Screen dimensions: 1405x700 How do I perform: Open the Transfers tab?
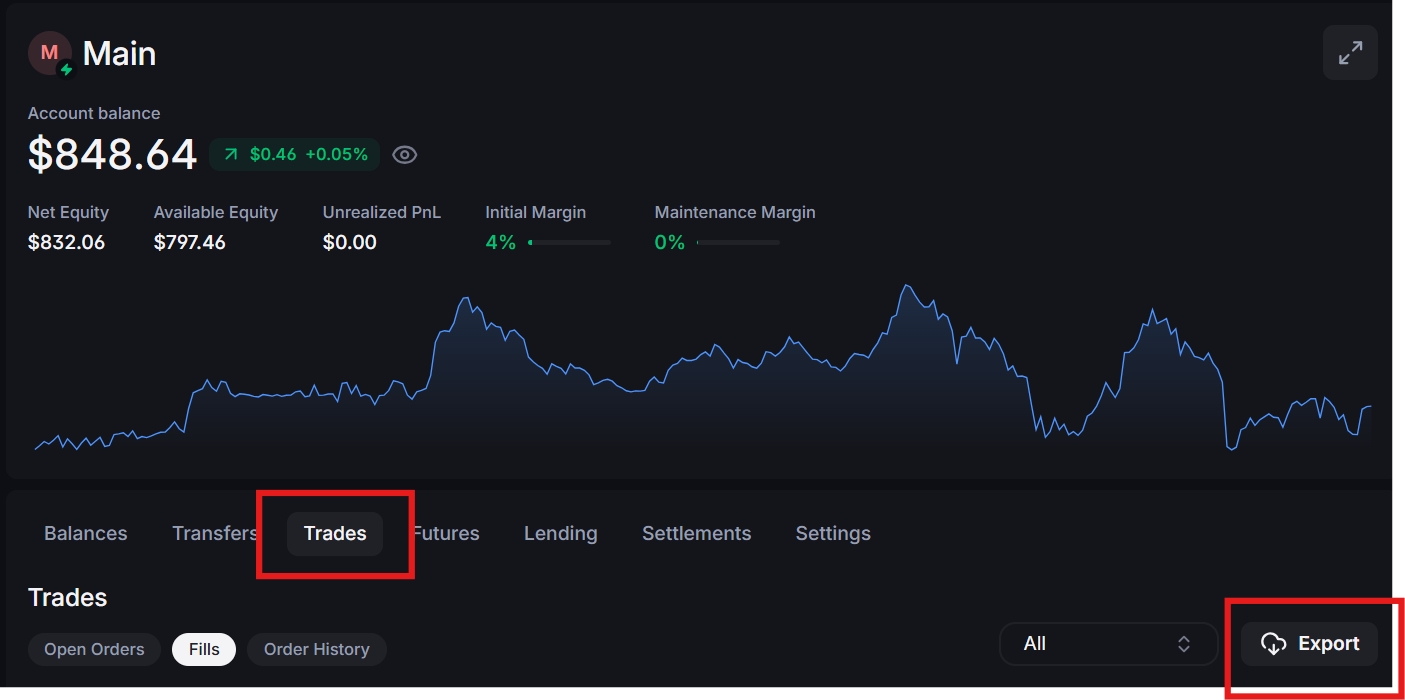(213, 534)
